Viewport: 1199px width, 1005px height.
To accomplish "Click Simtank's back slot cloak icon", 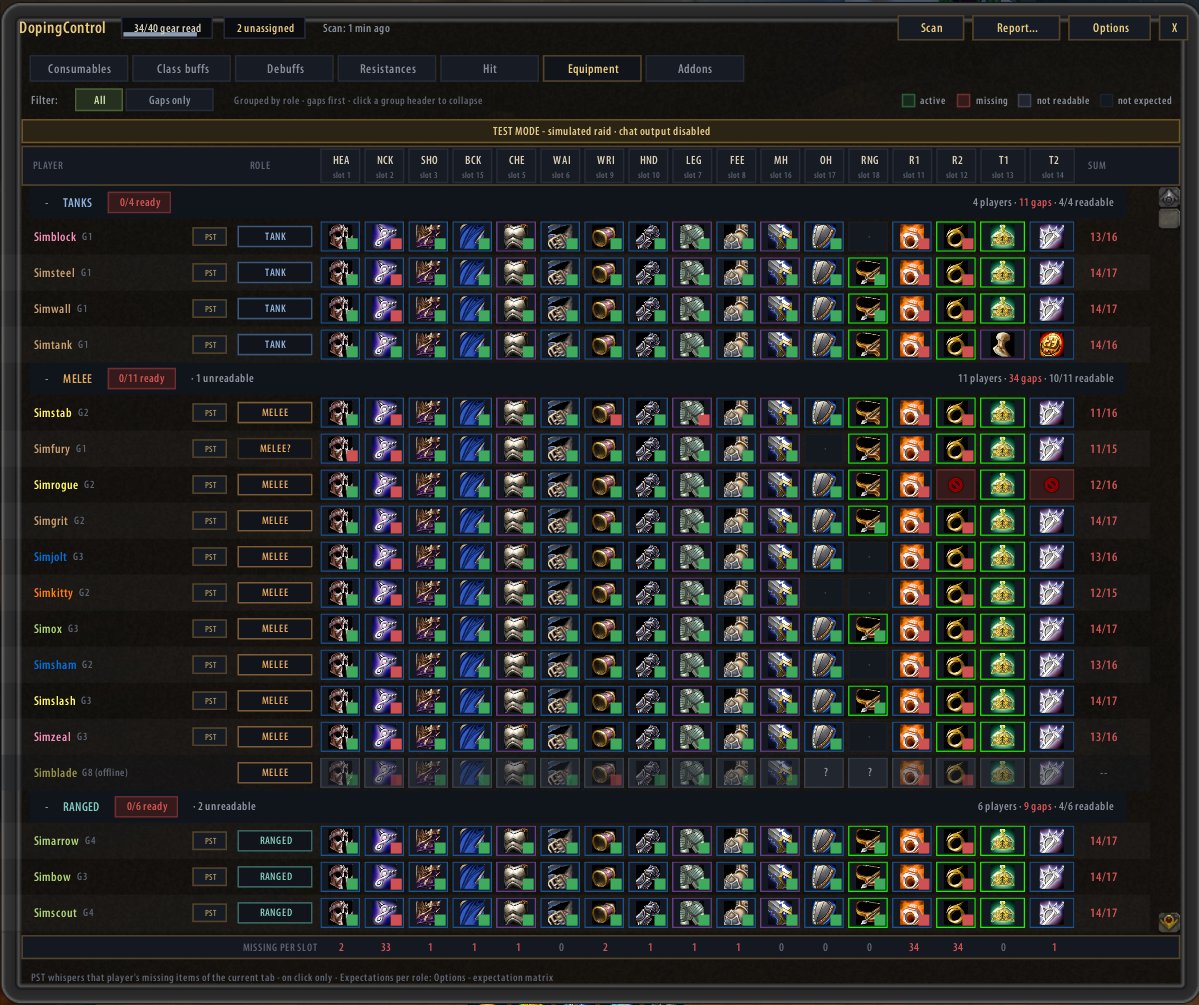I will point(473,345).
